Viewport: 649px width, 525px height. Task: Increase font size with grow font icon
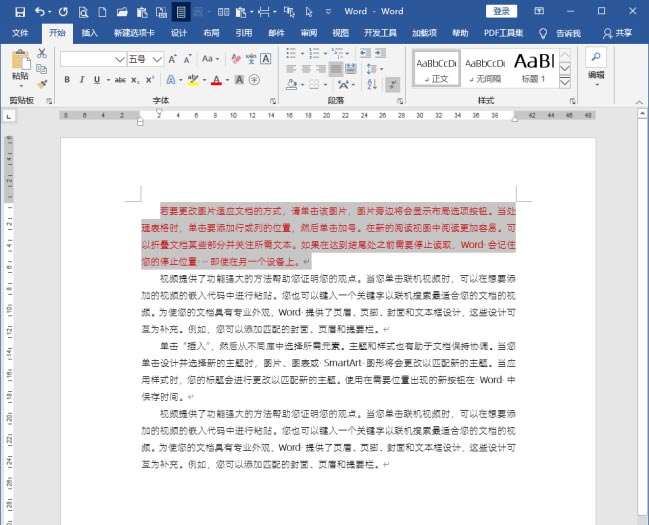click(173, 59)
